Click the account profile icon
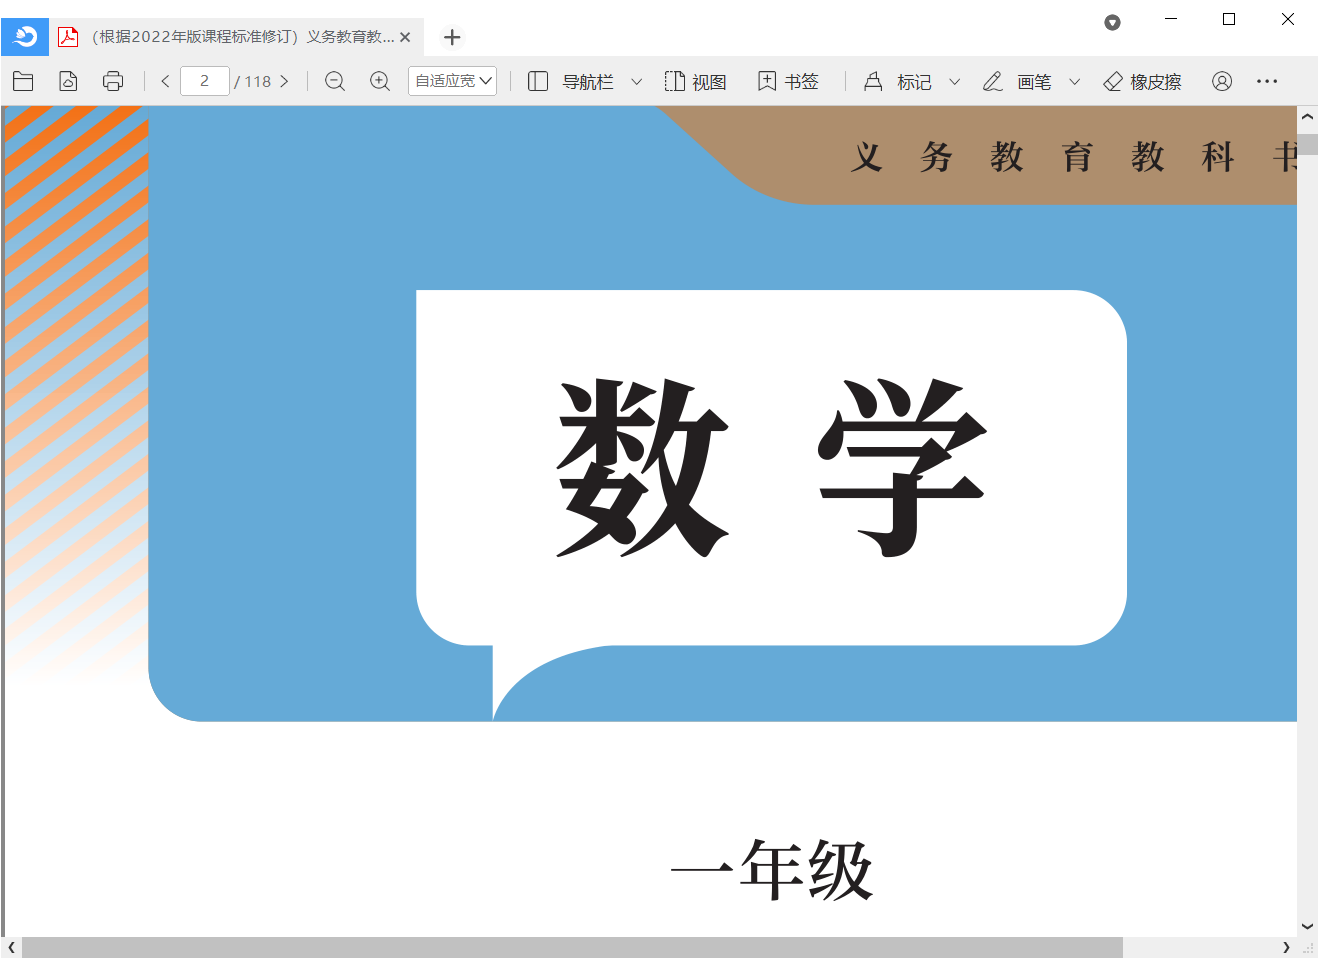1319x959 pixels. tap(1222, 81)
